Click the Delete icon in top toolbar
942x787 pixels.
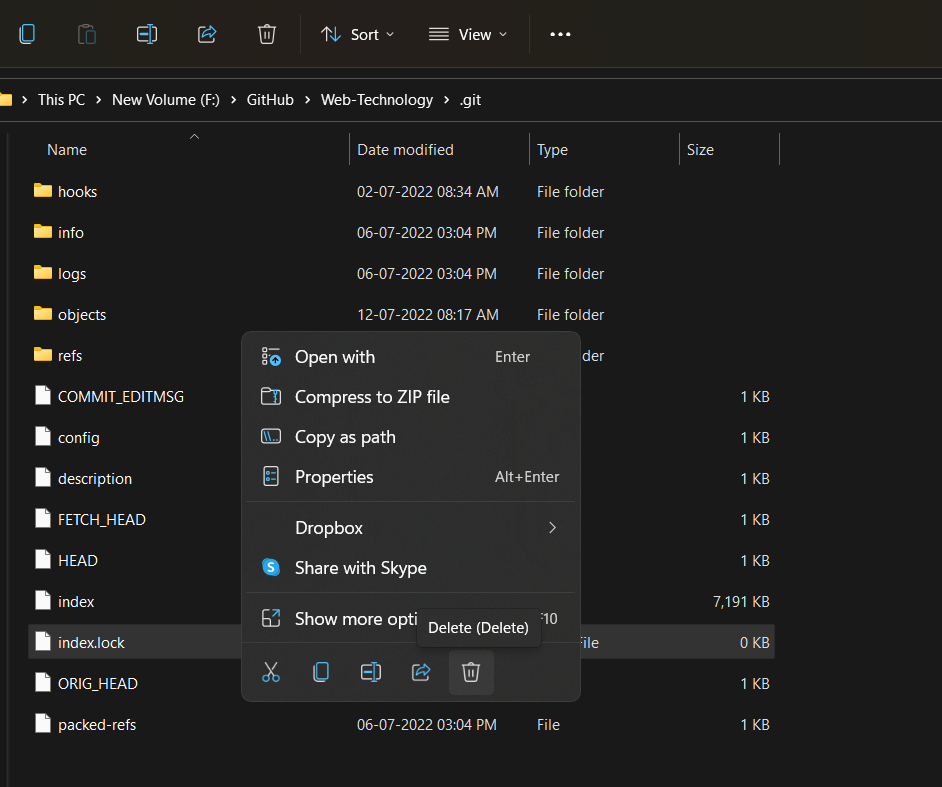coord(267,34)
